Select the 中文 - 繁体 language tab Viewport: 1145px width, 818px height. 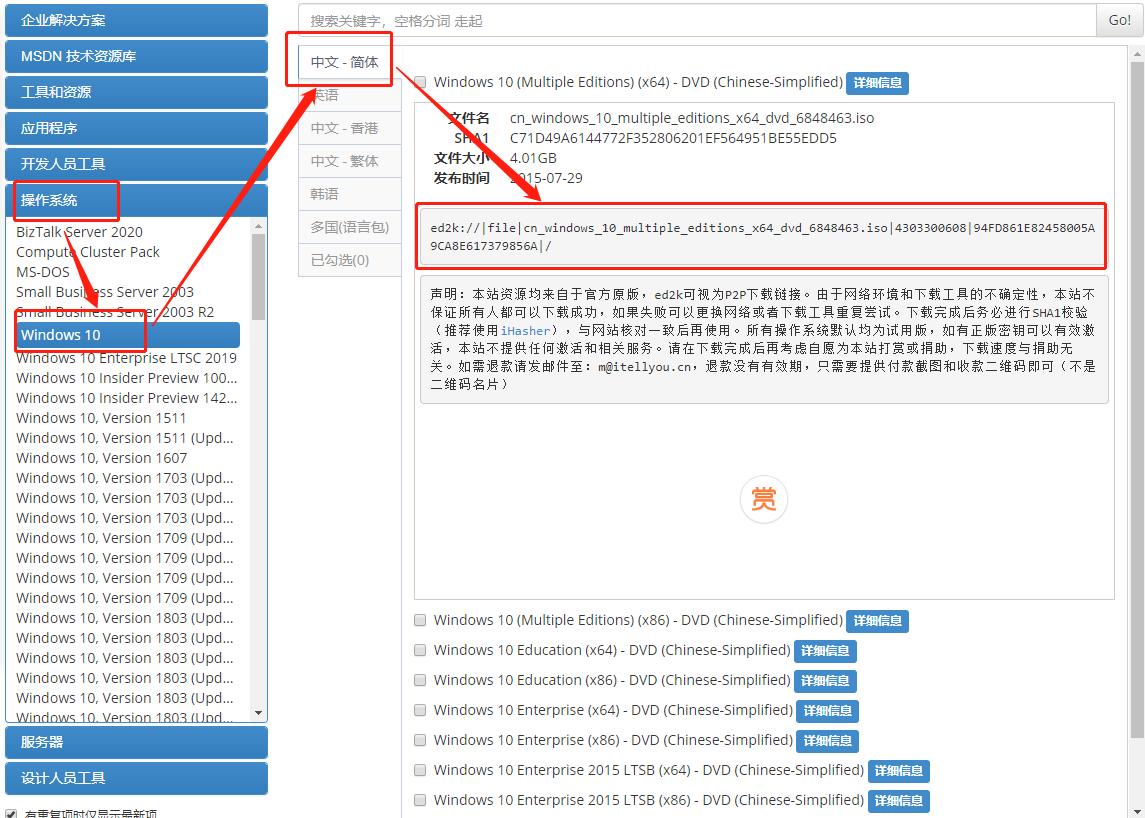350,161
